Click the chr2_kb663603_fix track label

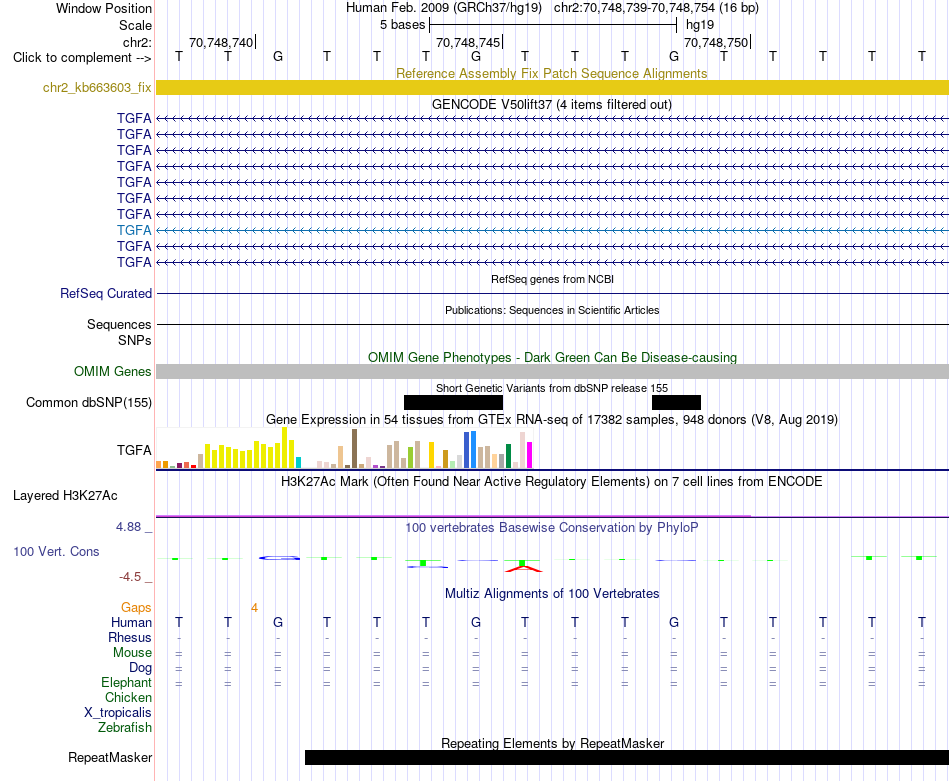click(97, 87)
